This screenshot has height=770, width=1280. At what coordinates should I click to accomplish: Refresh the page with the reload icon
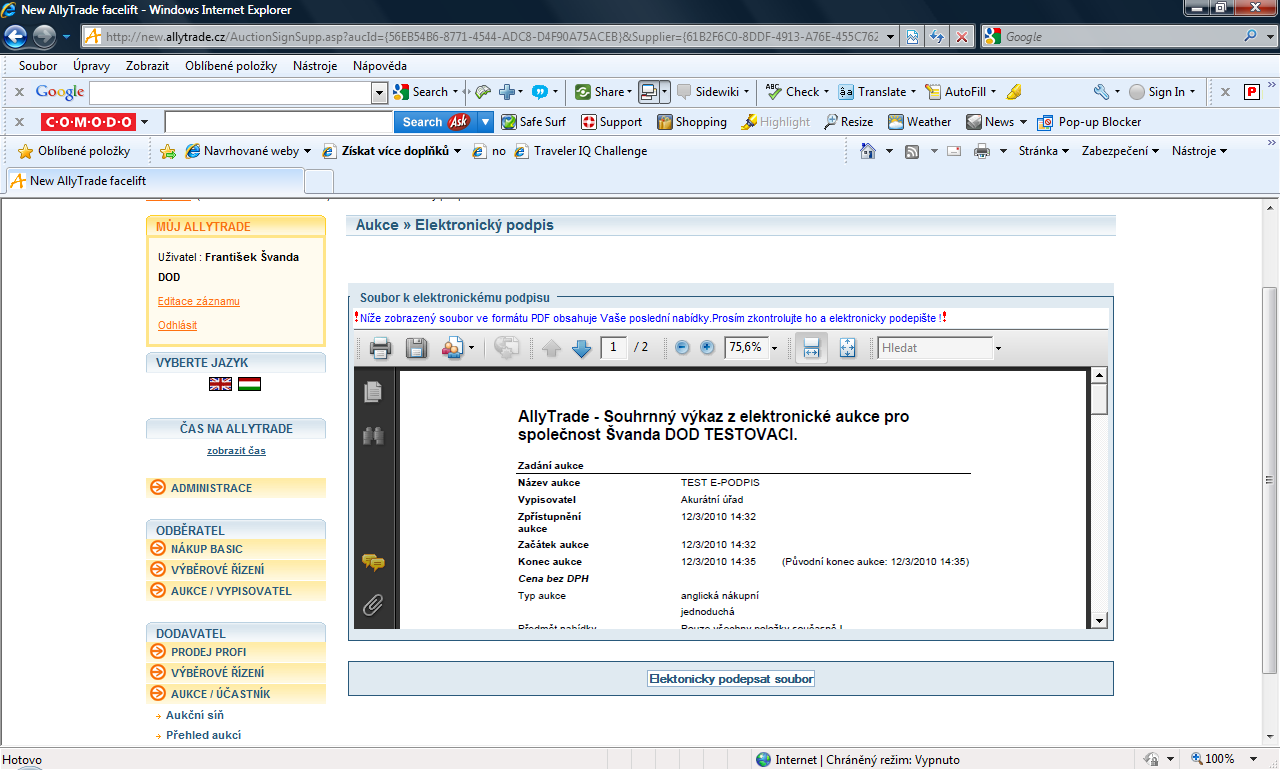[937, 37]
